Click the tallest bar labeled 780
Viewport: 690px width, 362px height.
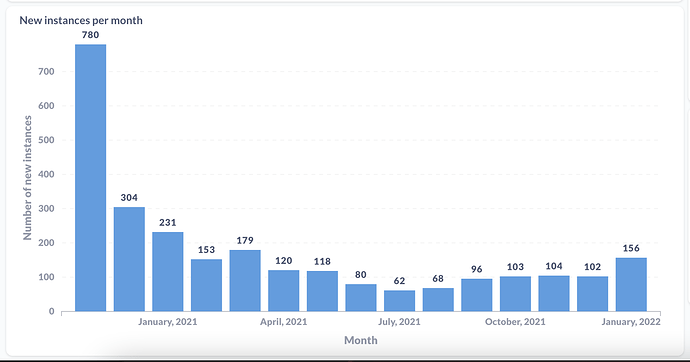[x=91, y=178]
